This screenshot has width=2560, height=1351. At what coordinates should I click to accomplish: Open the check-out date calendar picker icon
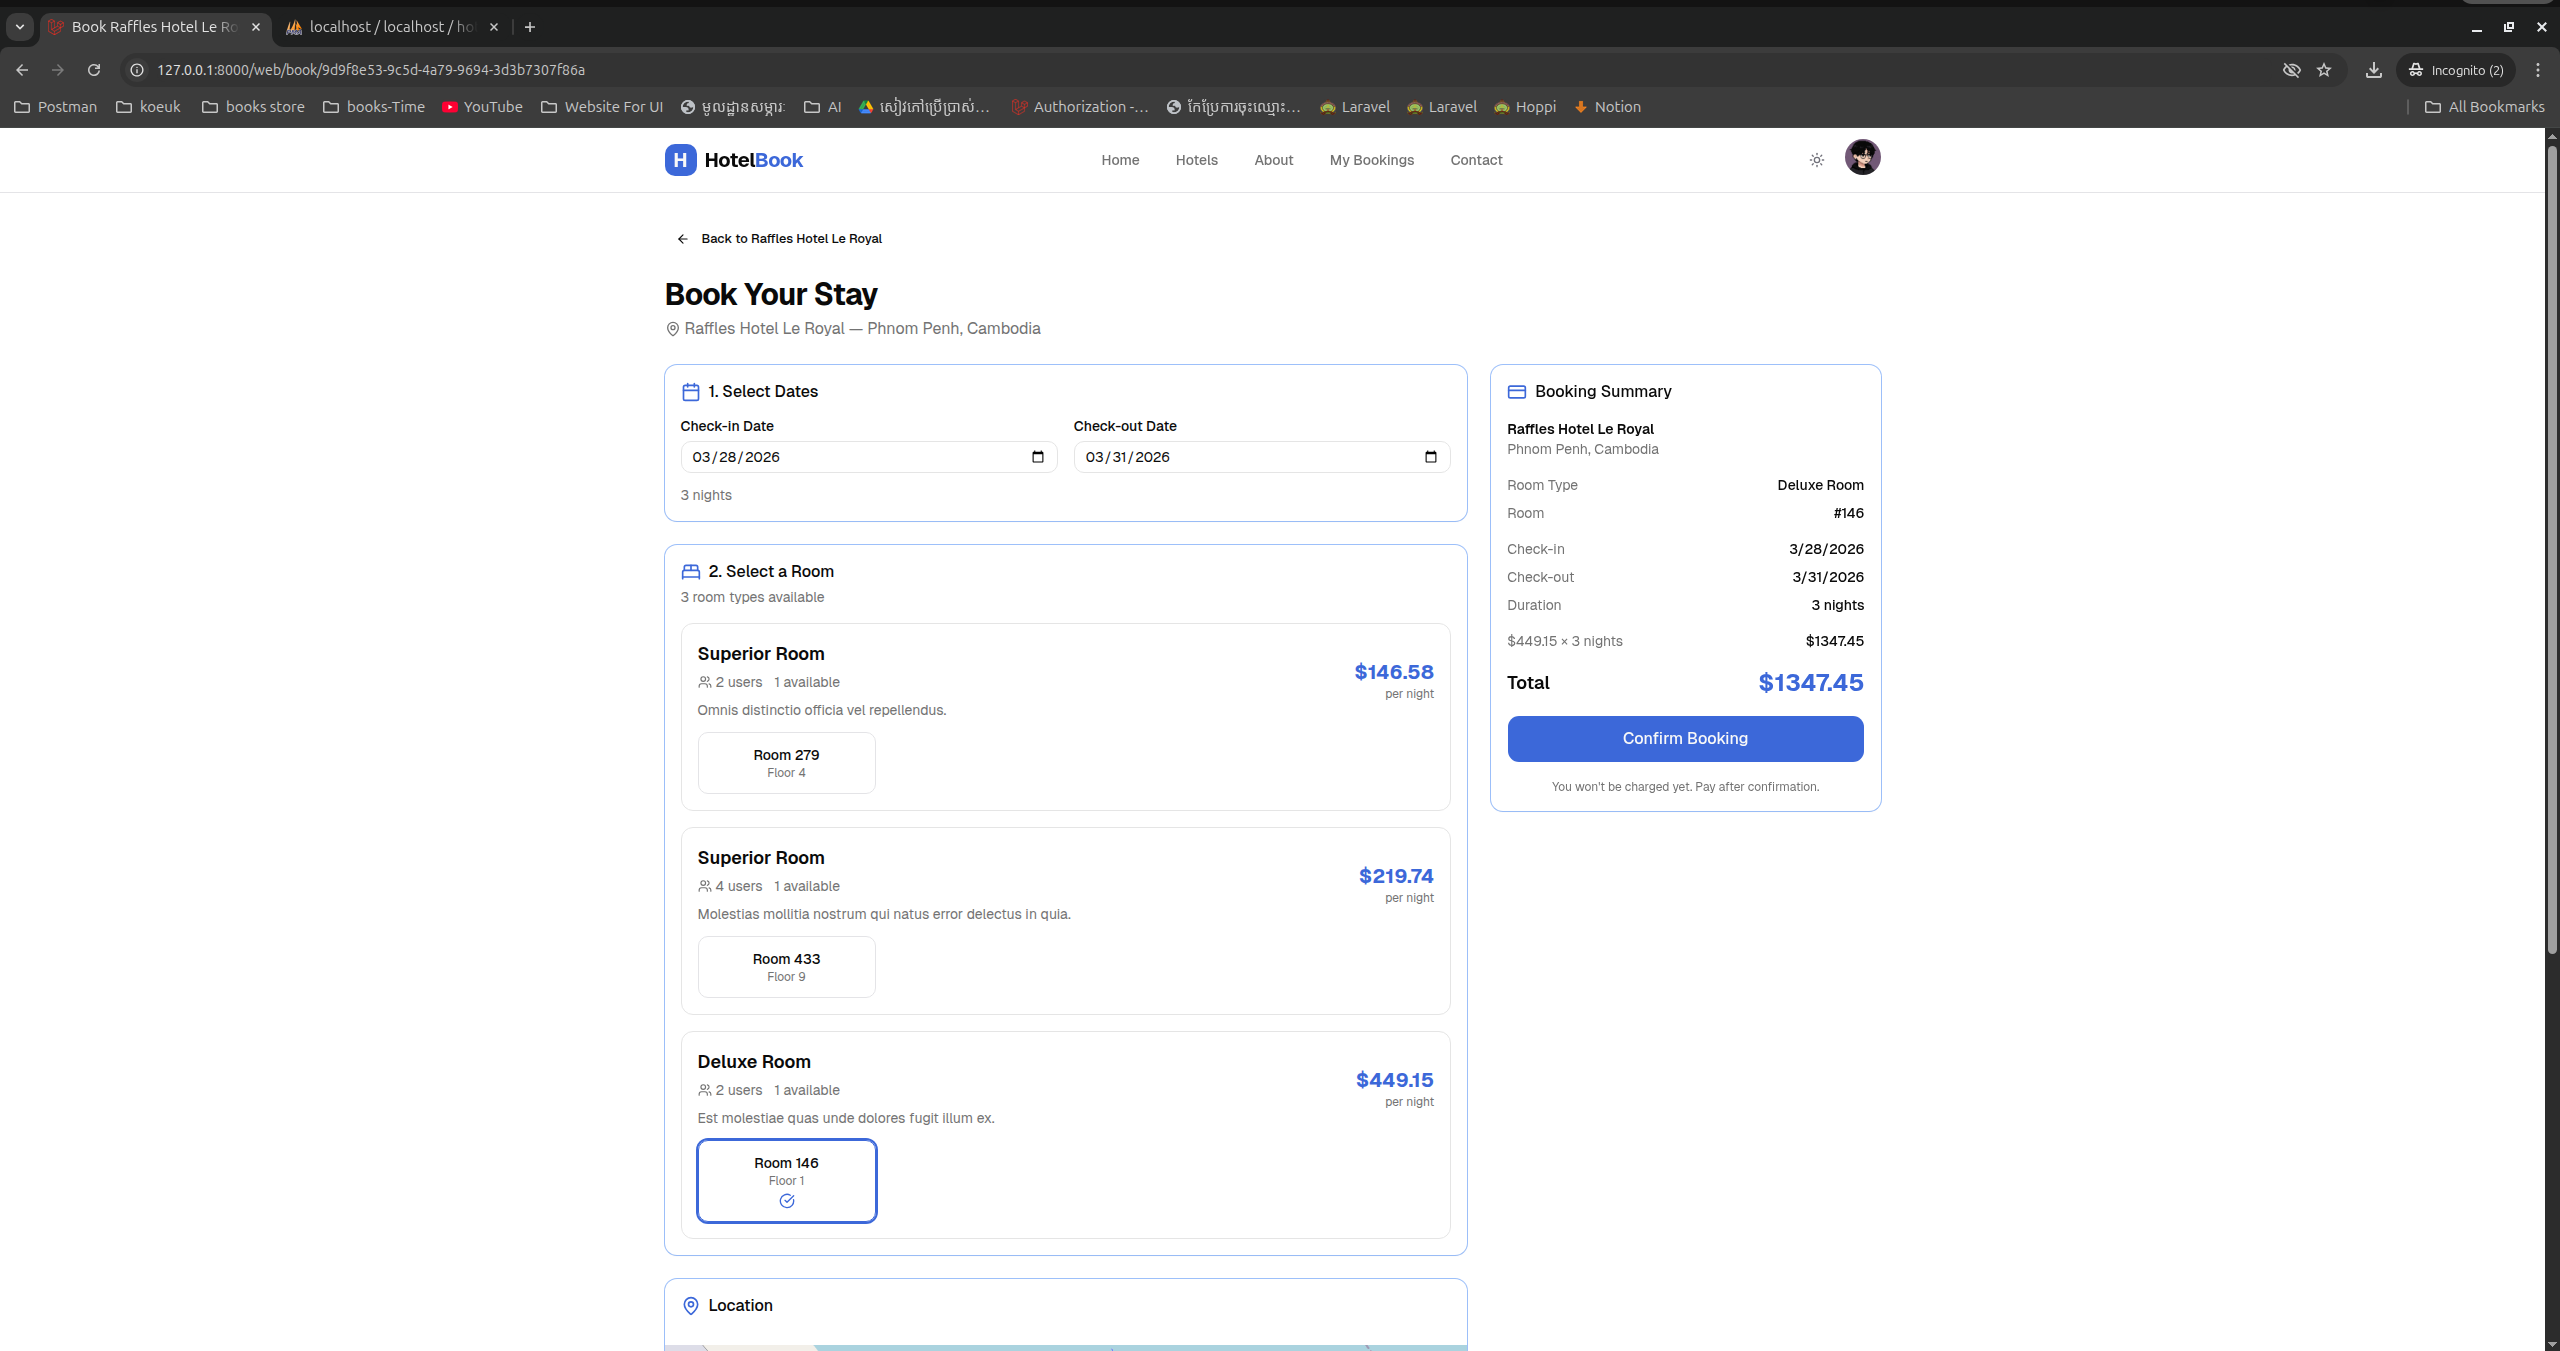1430,457
